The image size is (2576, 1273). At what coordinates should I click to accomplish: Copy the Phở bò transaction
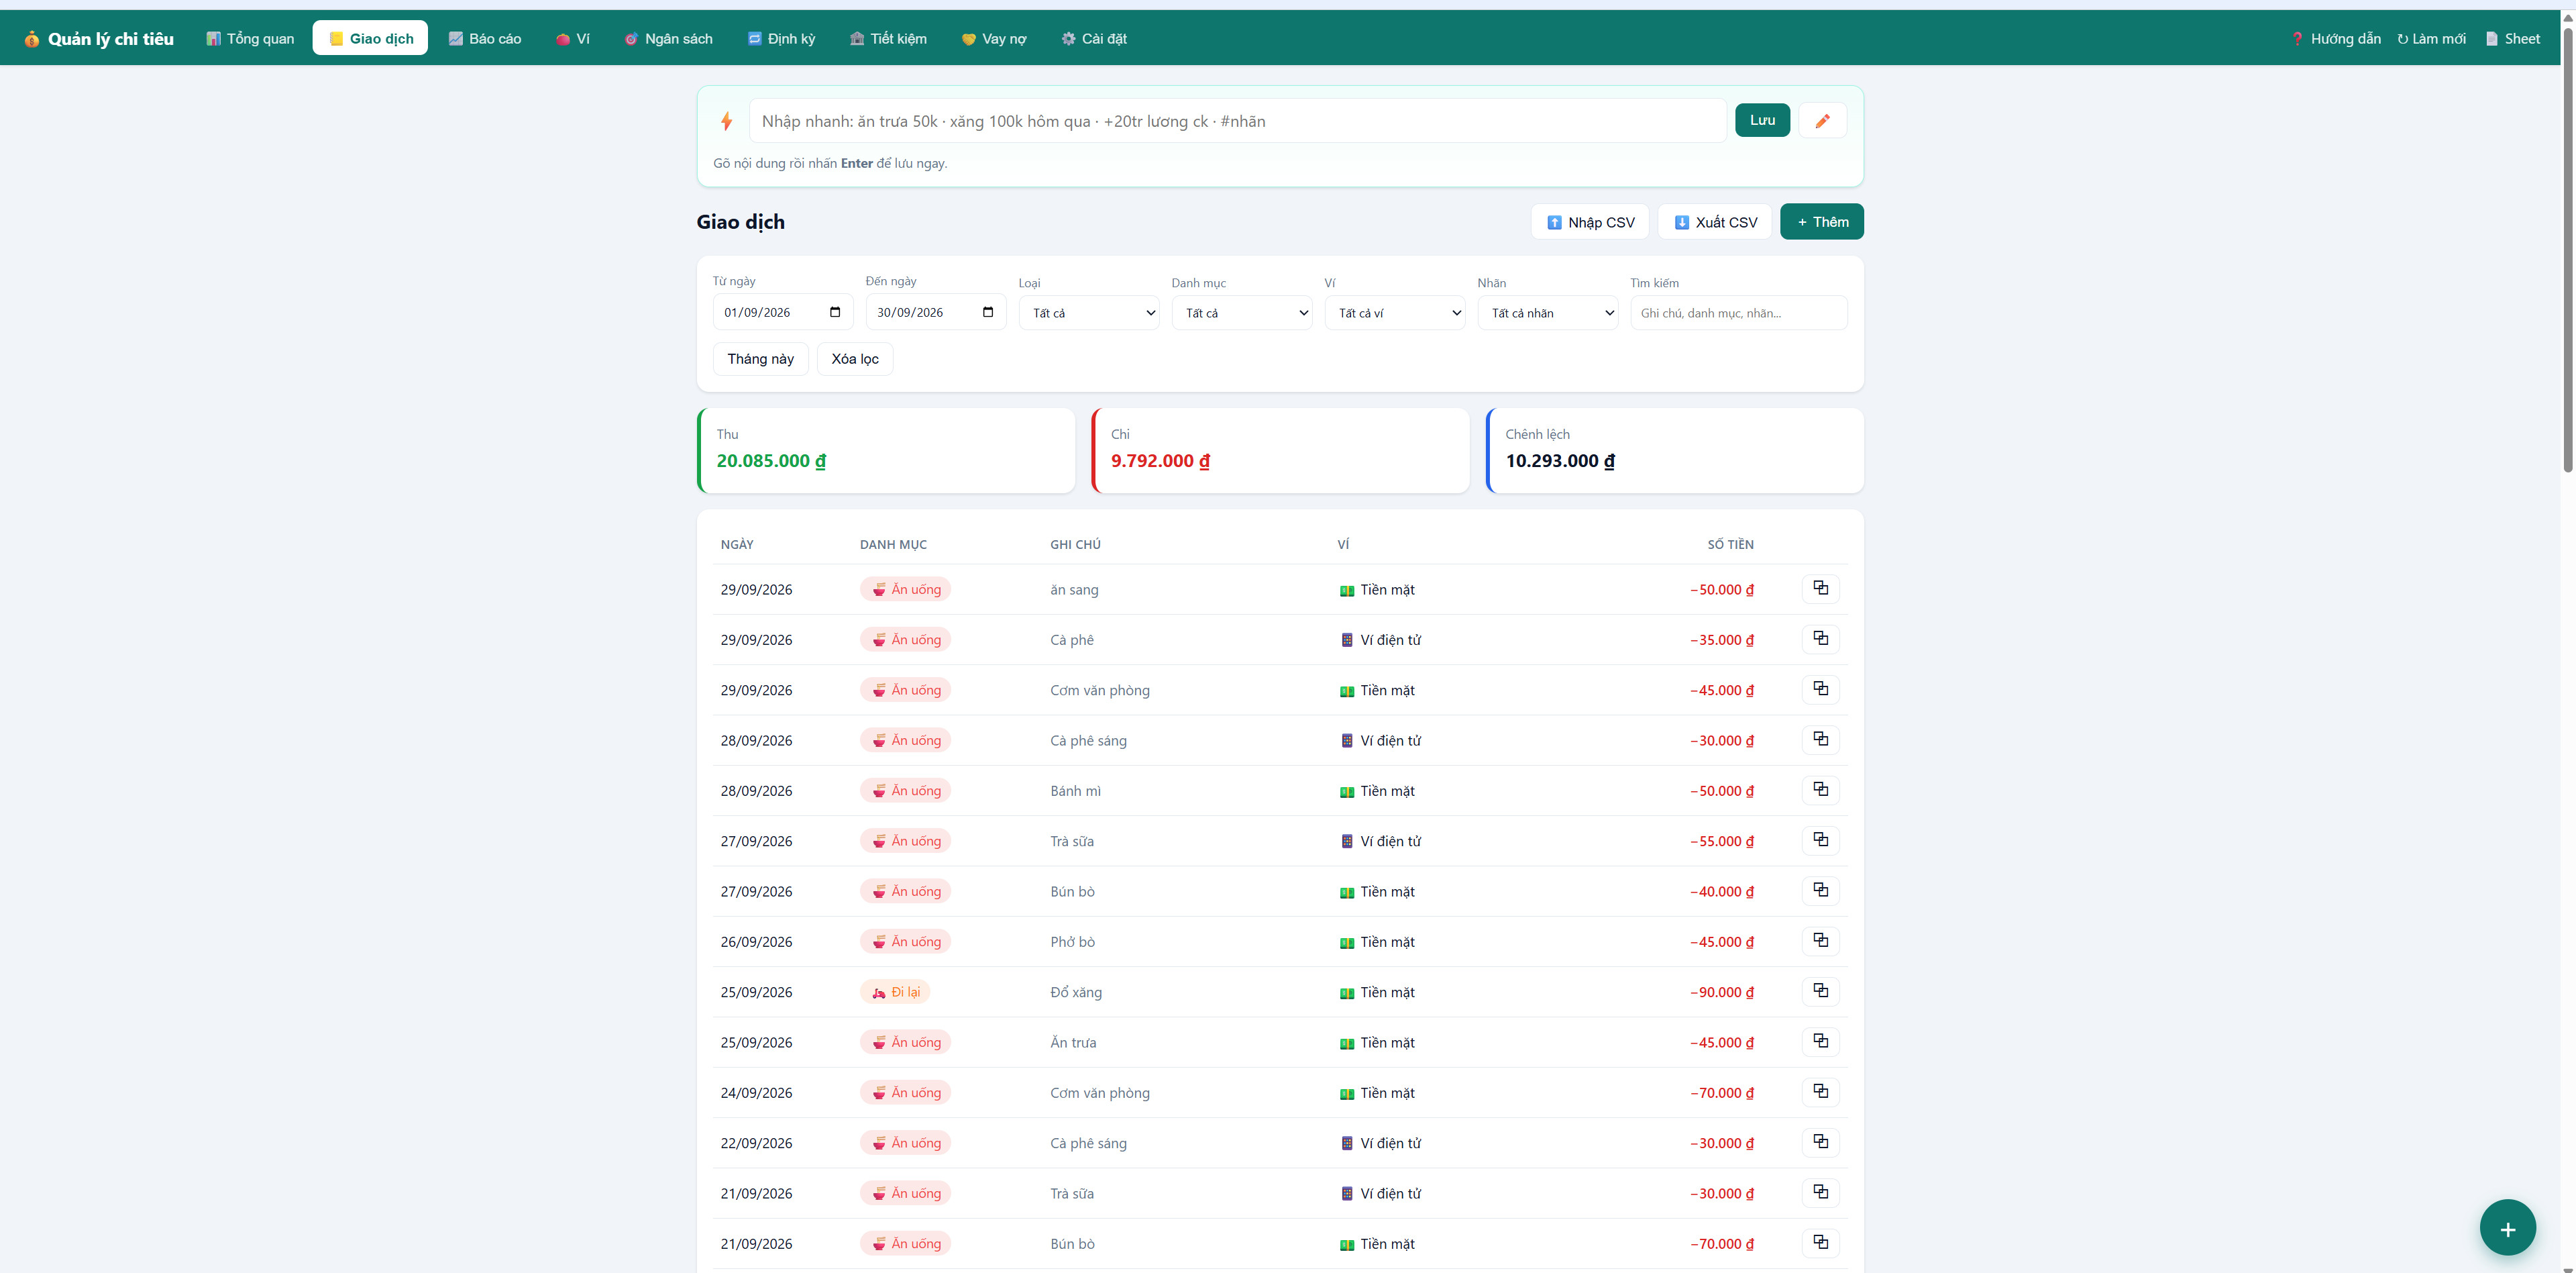pos(1820,940)
